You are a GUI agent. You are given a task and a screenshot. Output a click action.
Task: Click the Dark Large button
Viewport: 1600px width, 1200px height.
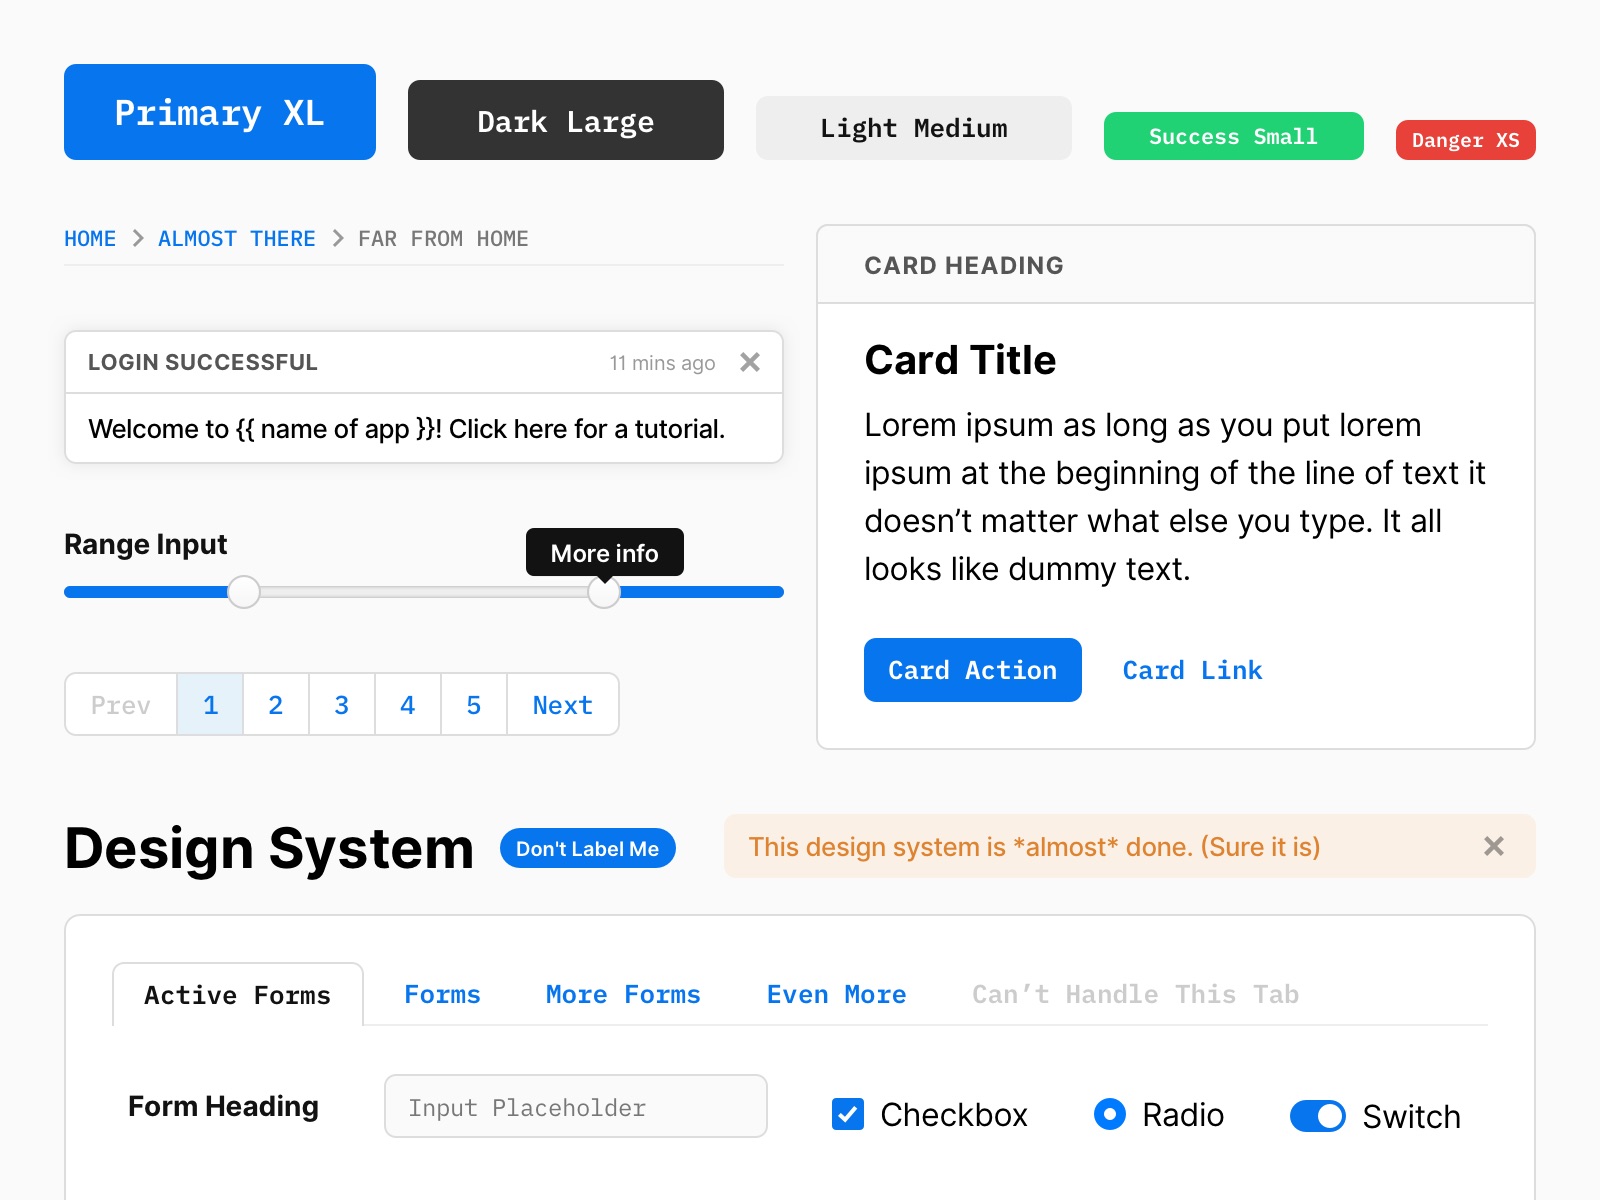coord(565,120)
